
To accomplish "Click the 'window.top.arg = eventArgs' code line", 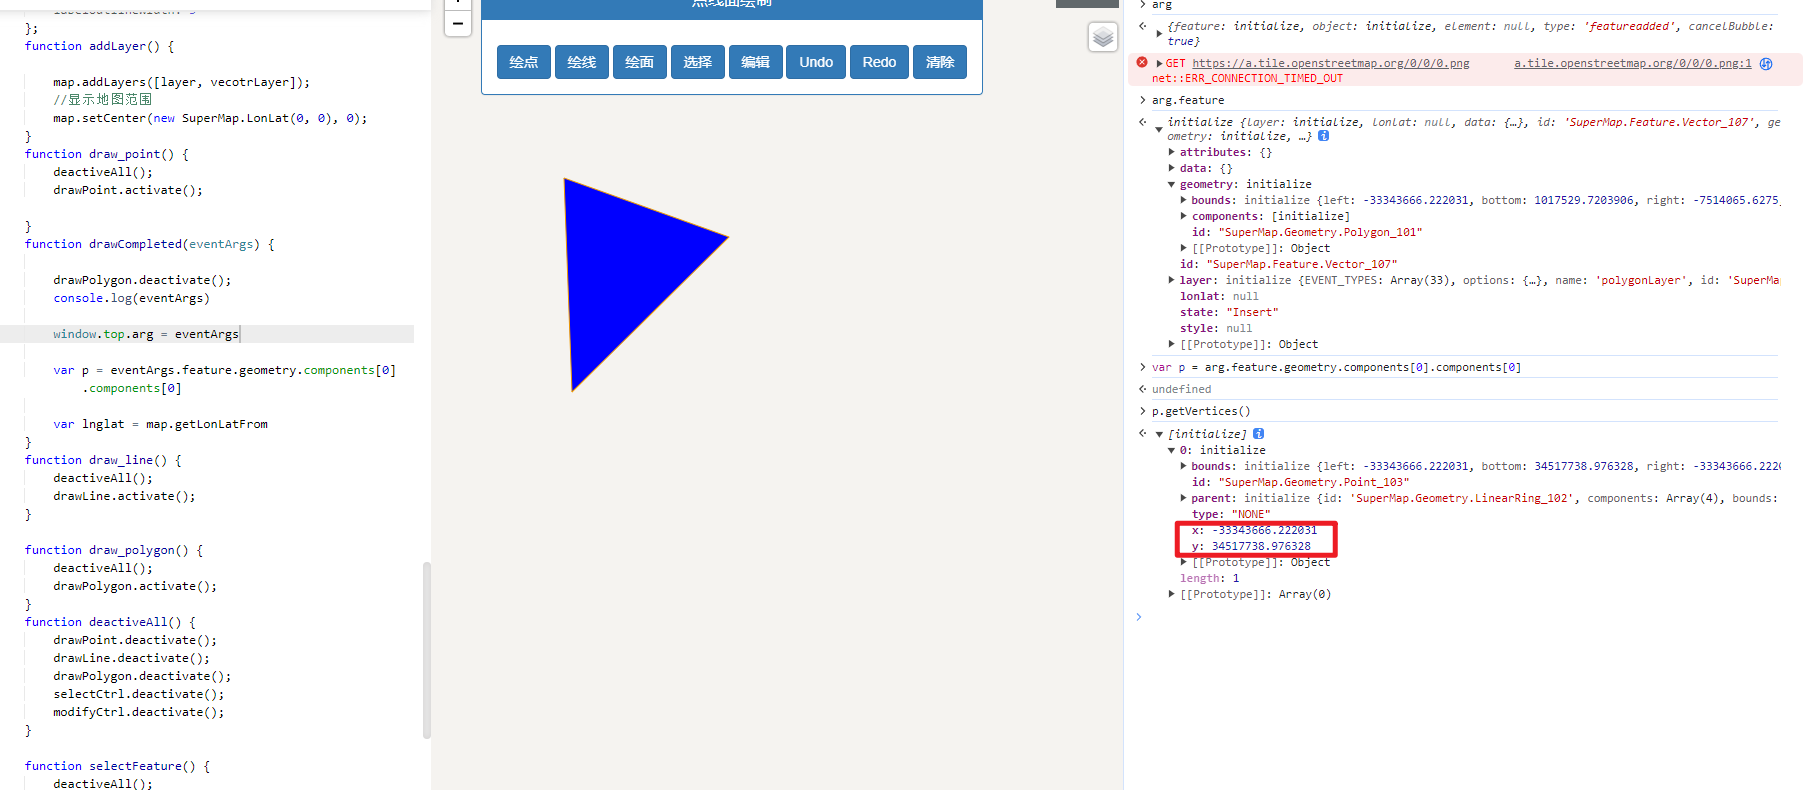I will (146, 334).
